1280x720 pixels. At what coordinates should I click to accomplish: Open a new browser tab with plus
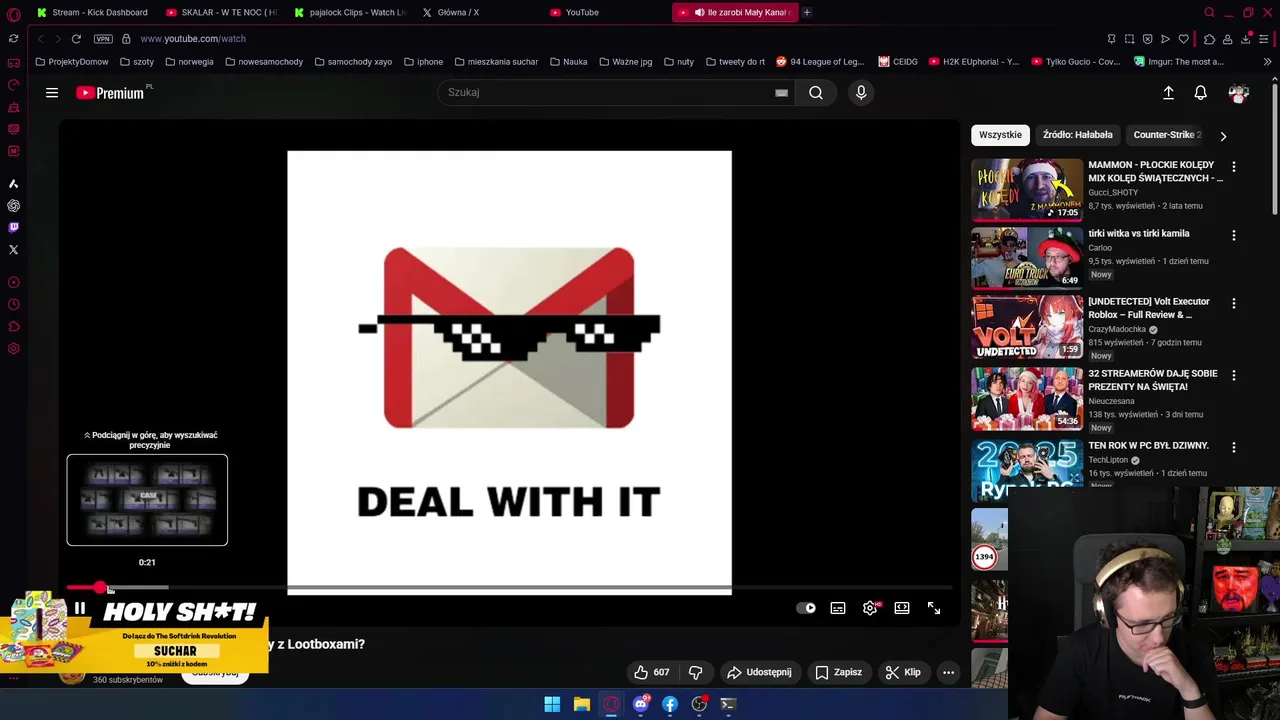(807, 12)
